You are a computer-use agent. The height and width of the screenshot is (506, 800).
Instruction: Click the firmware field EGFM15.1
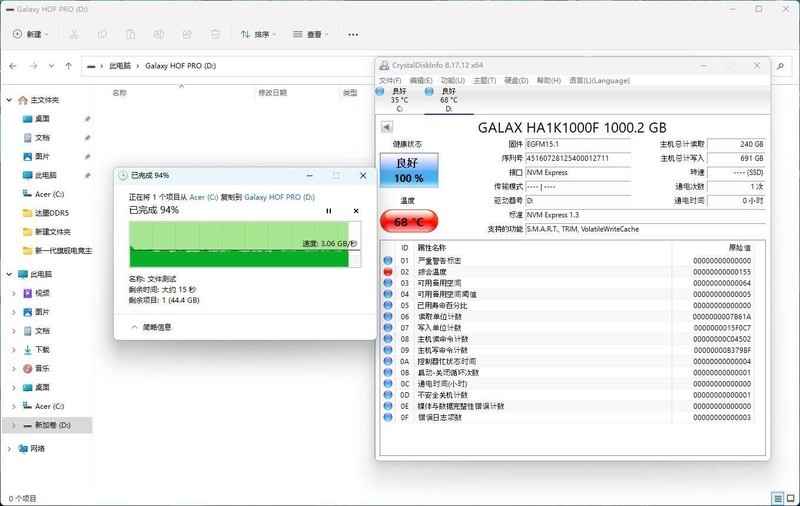(578, 144)
